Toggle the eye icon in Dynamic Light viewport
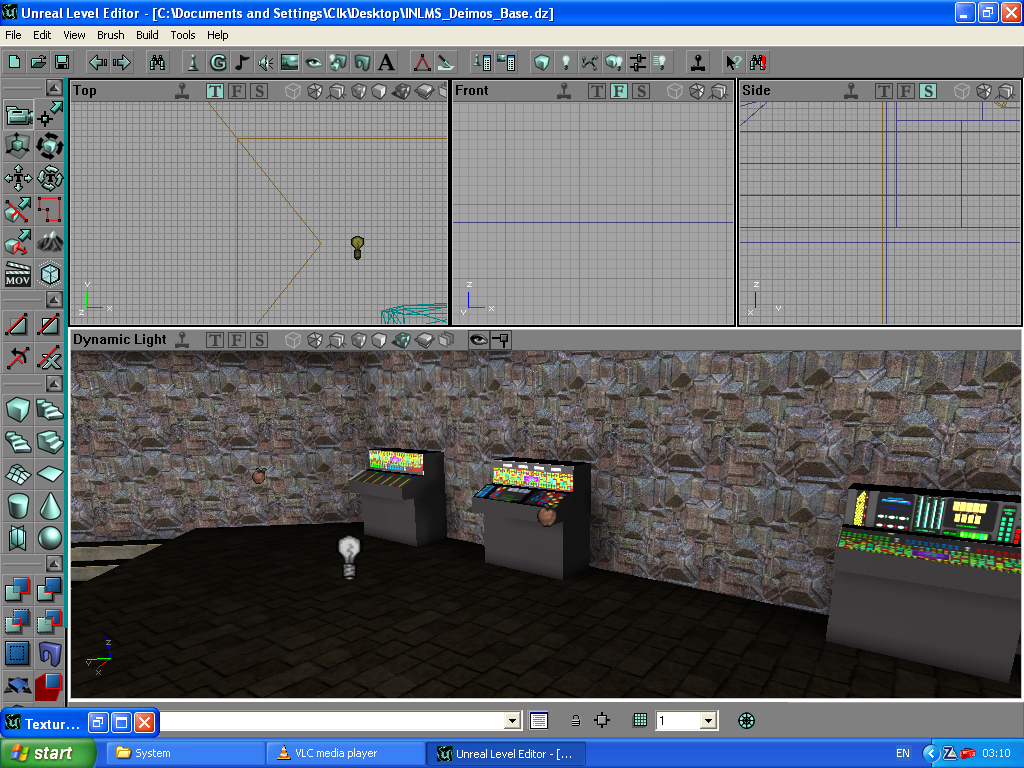 [478, 340]
